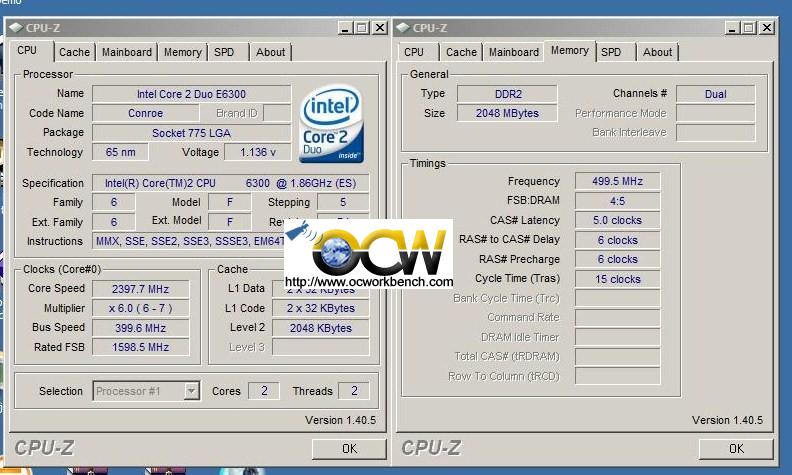Click the FSB:DRAM ratio value '4:5'
This screenshot has height=475, width=792.
click(x=617, y=201)
